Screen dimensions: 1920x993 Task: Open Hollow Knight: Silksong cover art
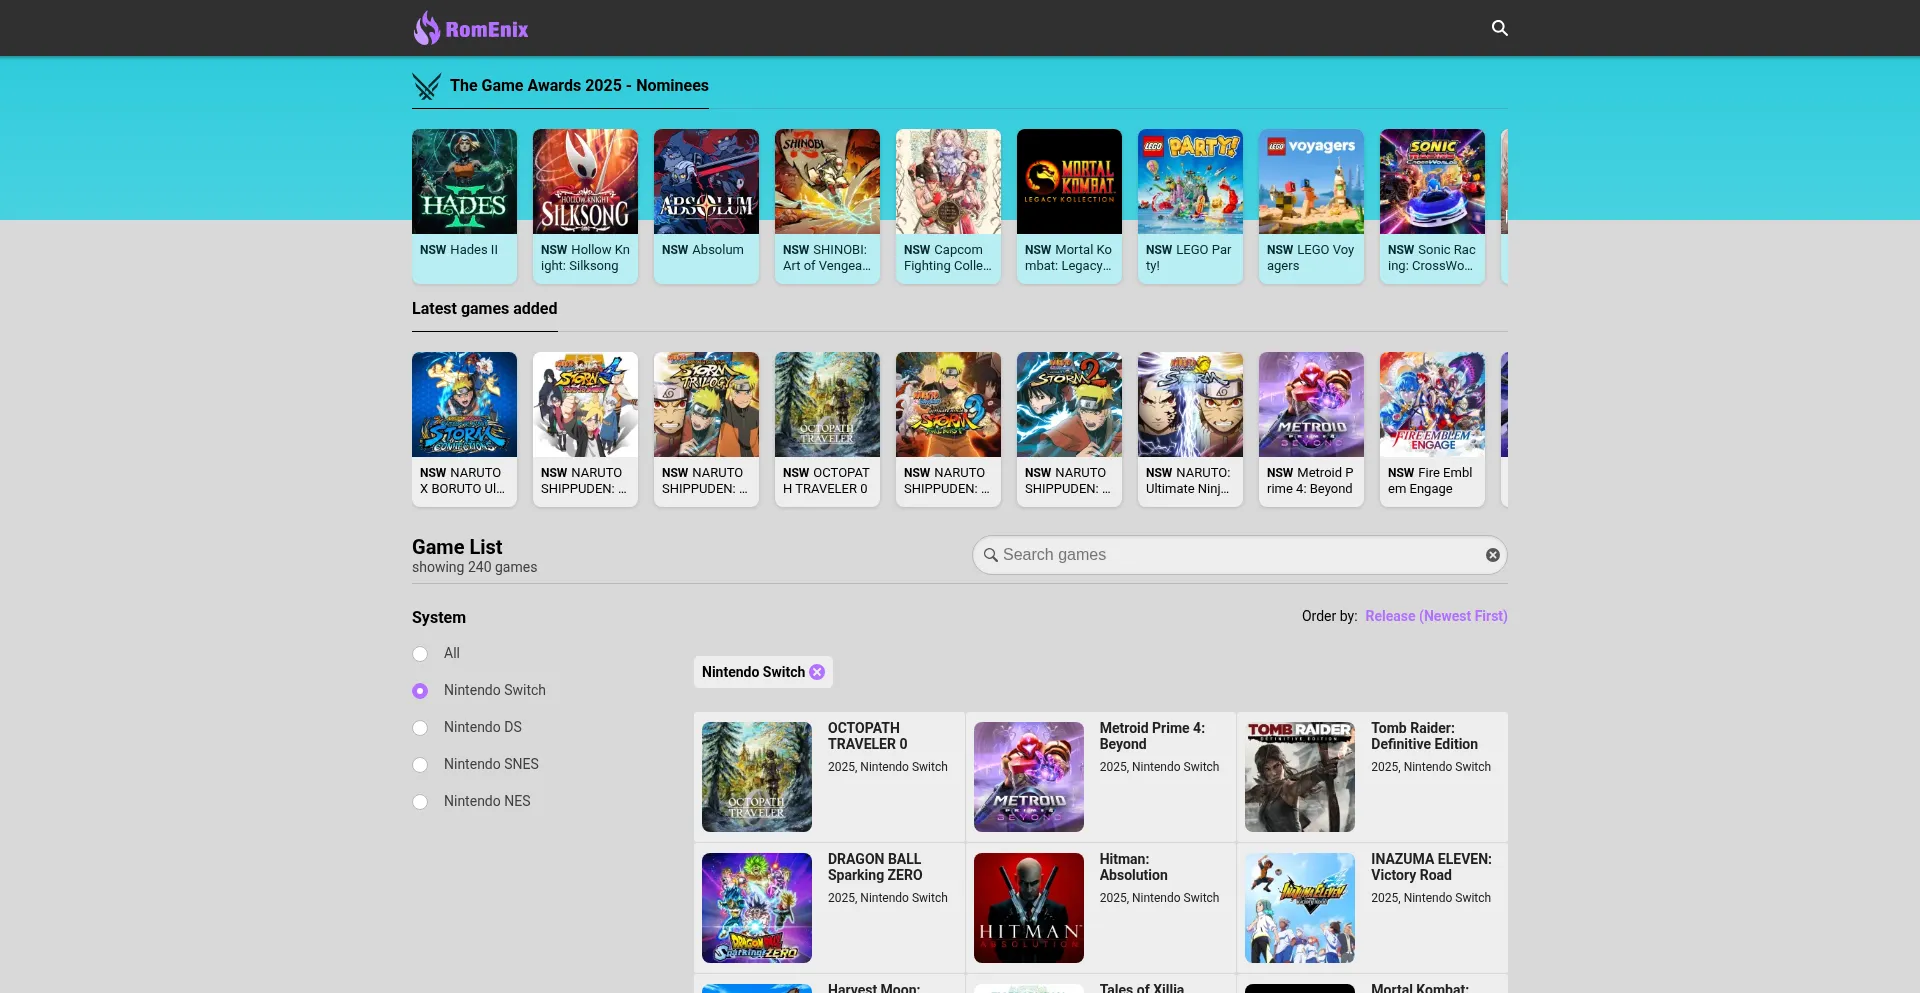tap(585, 182)
